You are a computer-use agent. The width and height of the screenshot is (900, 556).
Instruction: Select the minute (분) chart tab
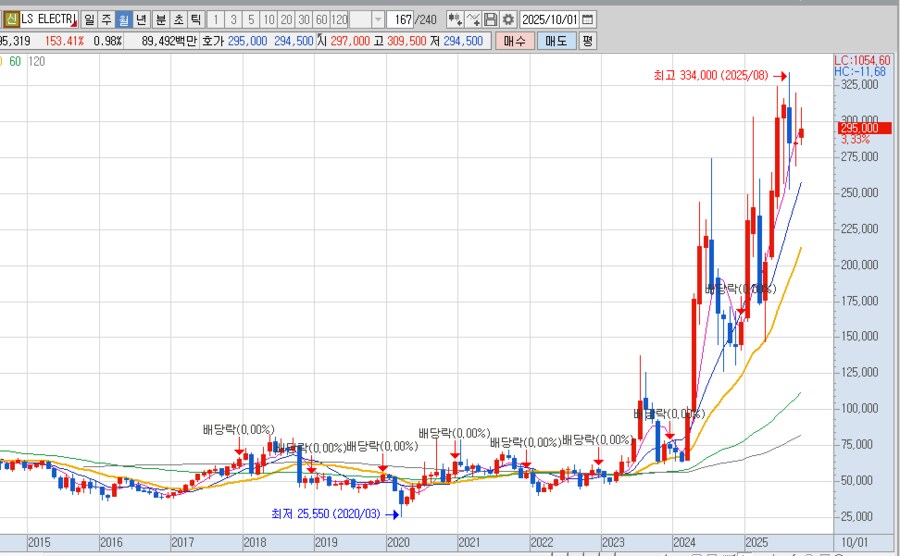tap(160, 19)
